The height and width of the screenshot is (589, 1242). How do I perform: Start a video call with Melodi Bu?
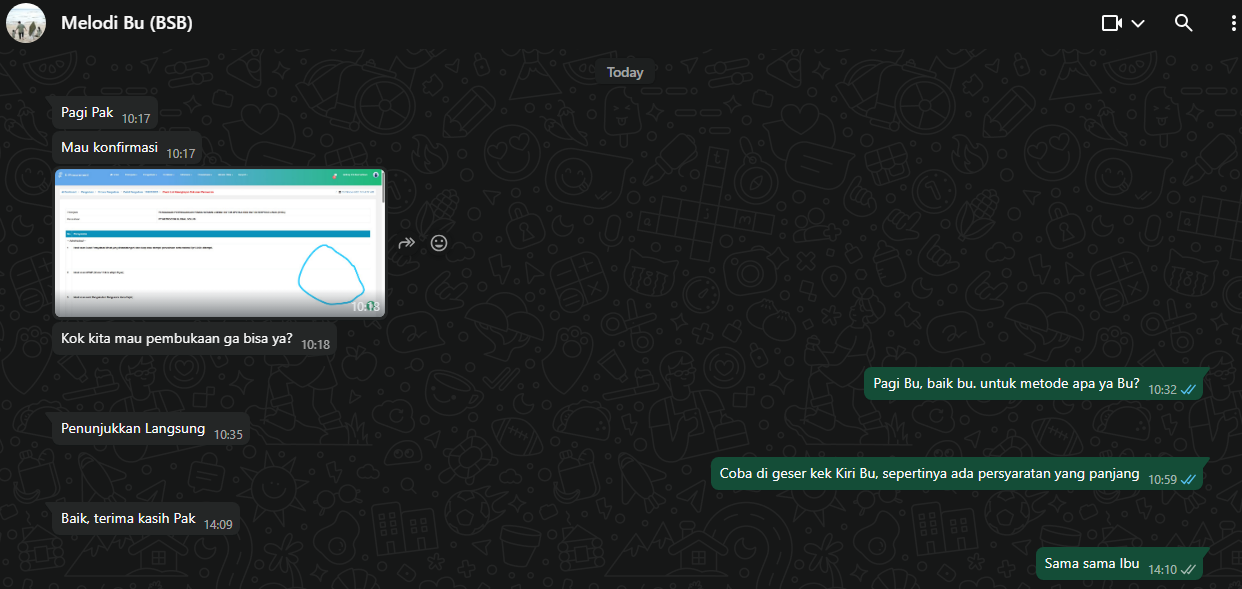coord(1112,23)
